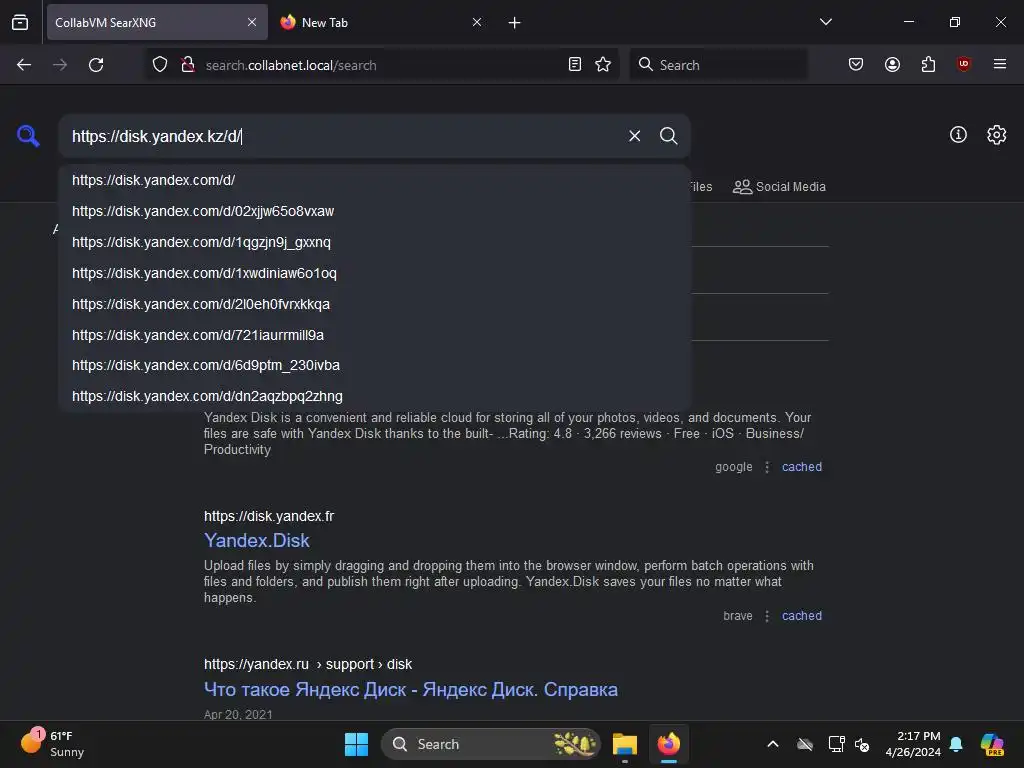1024x768 pixels.
Task: Switch to the CollabVM SearXNG tab
Action: [x=157, y=22]
